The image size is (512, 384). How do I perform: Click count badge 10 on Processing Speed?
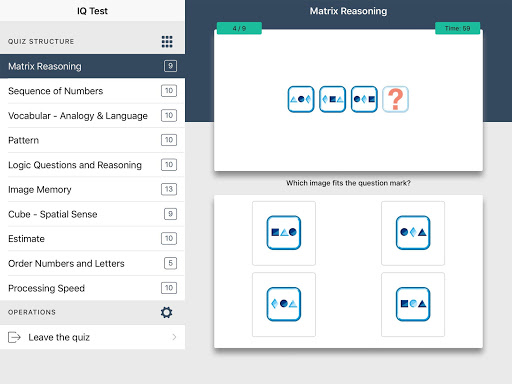click(x=169, y=288)
